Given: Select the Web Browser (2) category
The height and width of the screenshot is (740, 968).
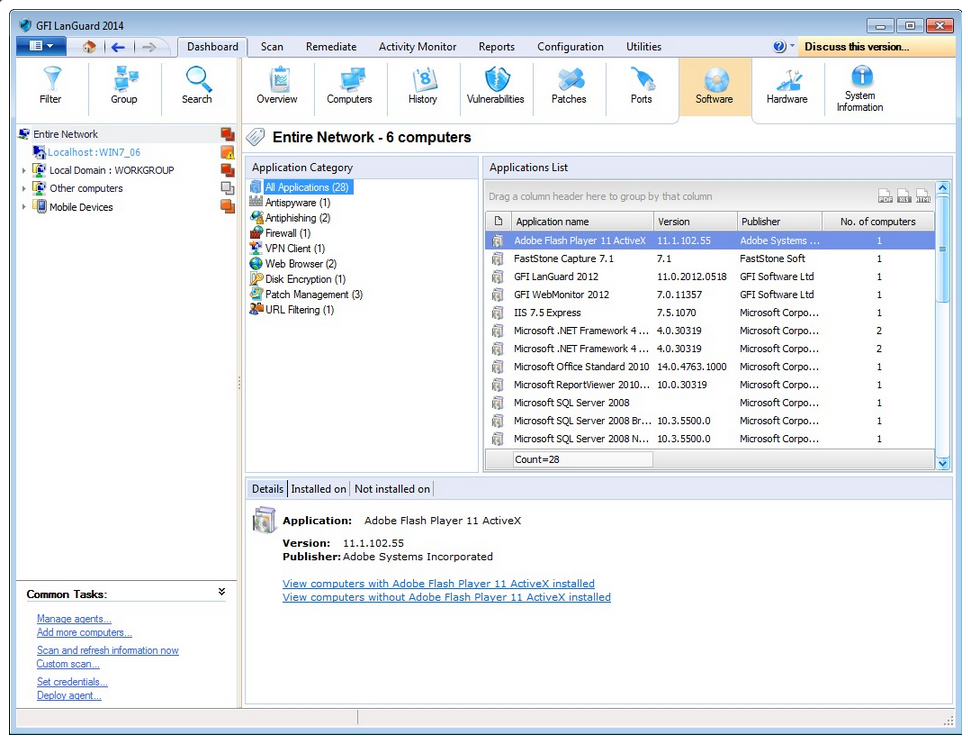Looking at the screenshot, I should 301,264.
